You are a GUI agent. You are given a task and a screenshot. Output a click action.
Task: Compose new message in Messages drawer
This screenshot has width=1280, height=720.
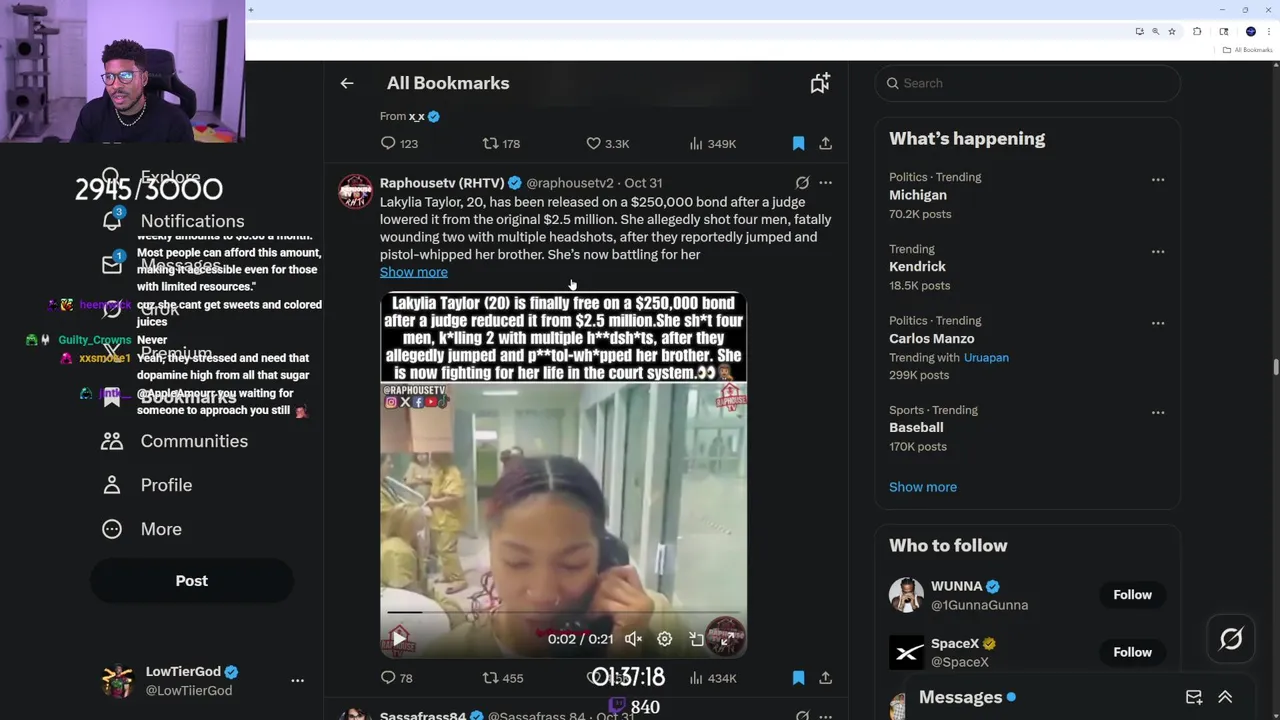pos(1194,697)
